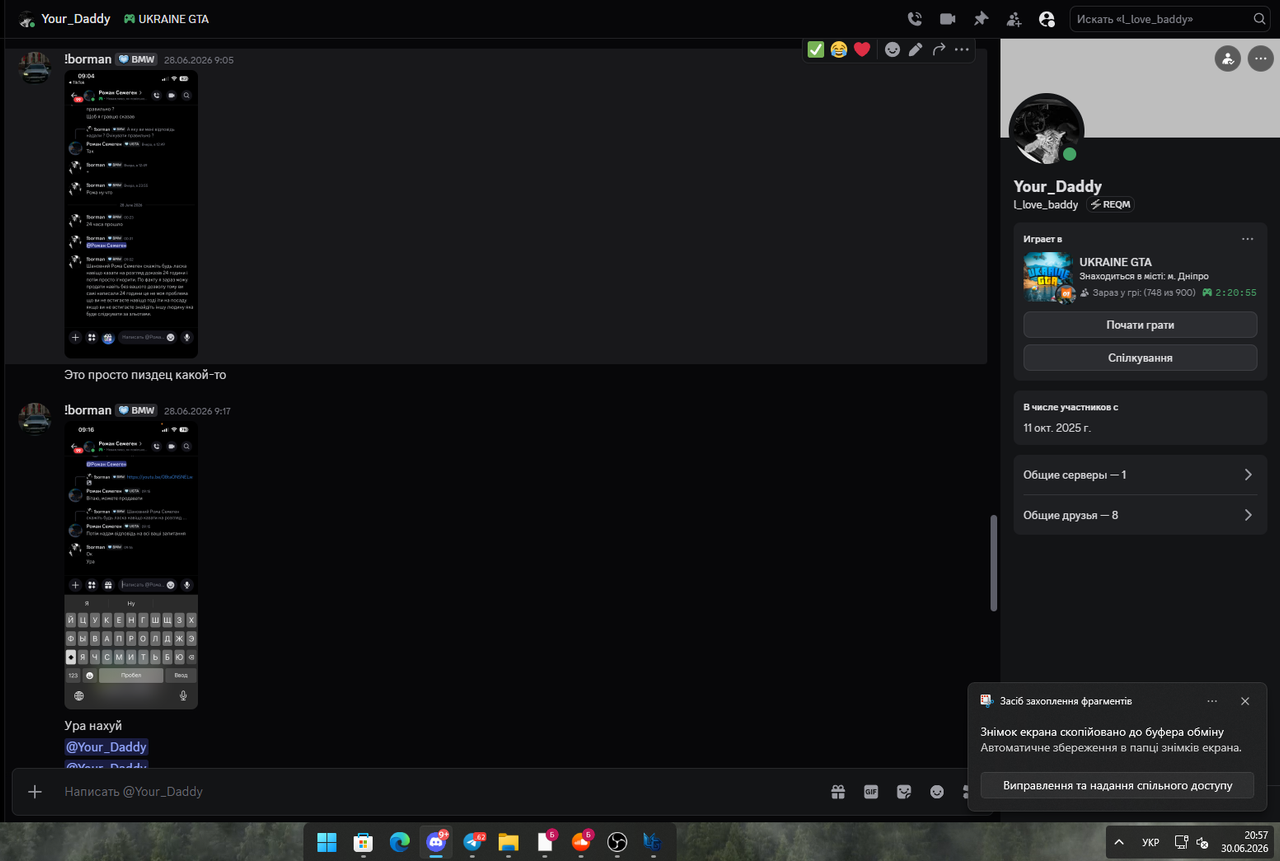Switch the УКР input language
1280x861 pixels.
coord(1151,842)
